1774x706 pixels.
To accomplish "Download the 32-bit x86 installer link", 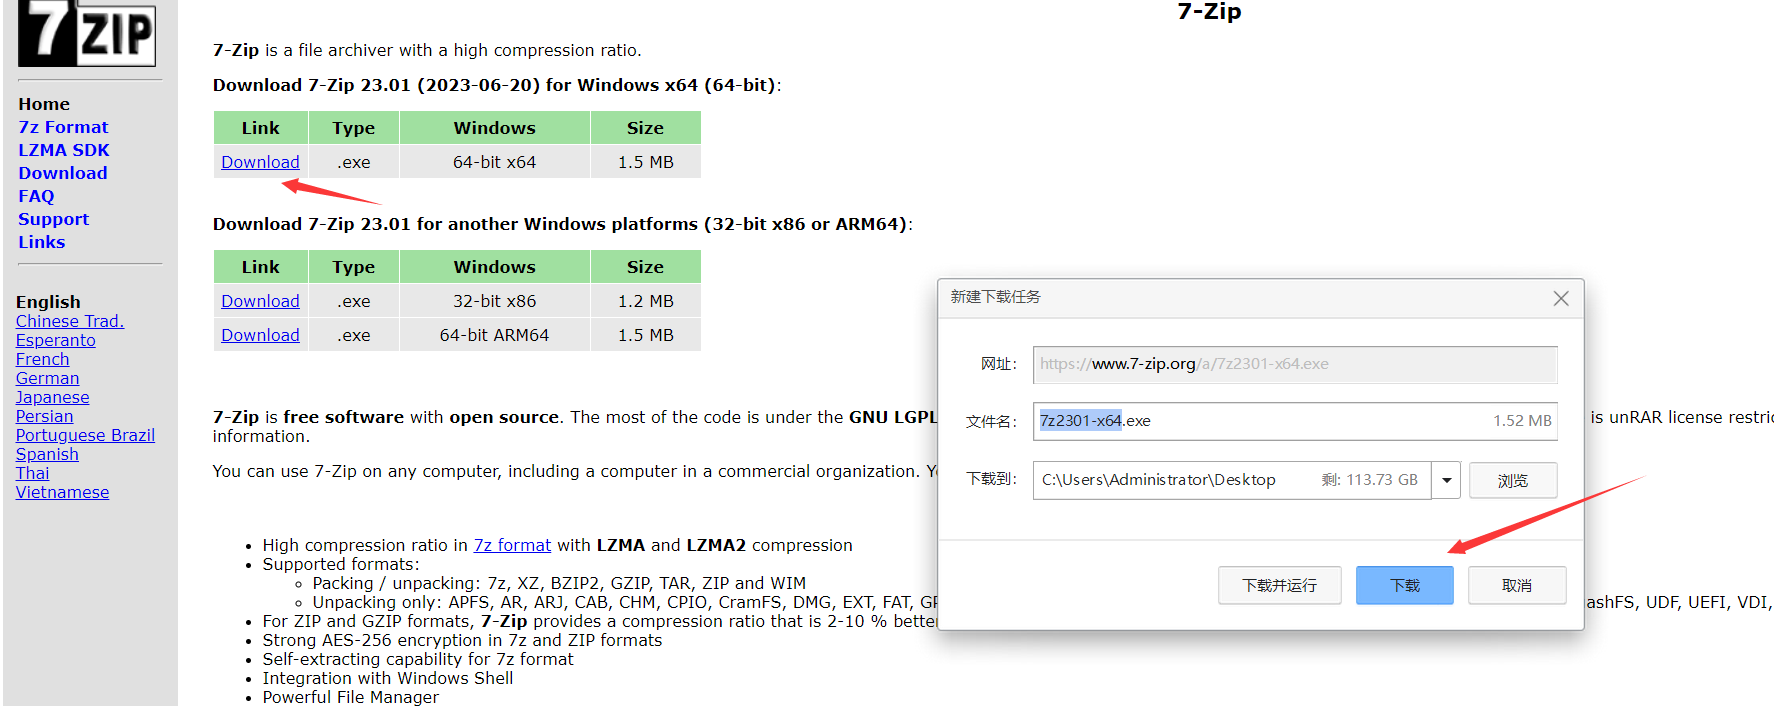I will pos(260,301).
